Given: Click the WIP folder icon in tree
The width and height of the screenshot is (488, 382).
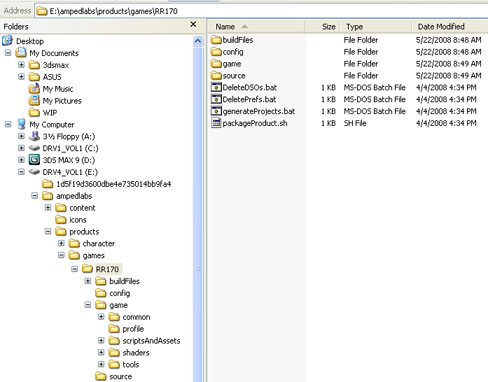Looking at the screenshot, I should click(x=34, y=112).
